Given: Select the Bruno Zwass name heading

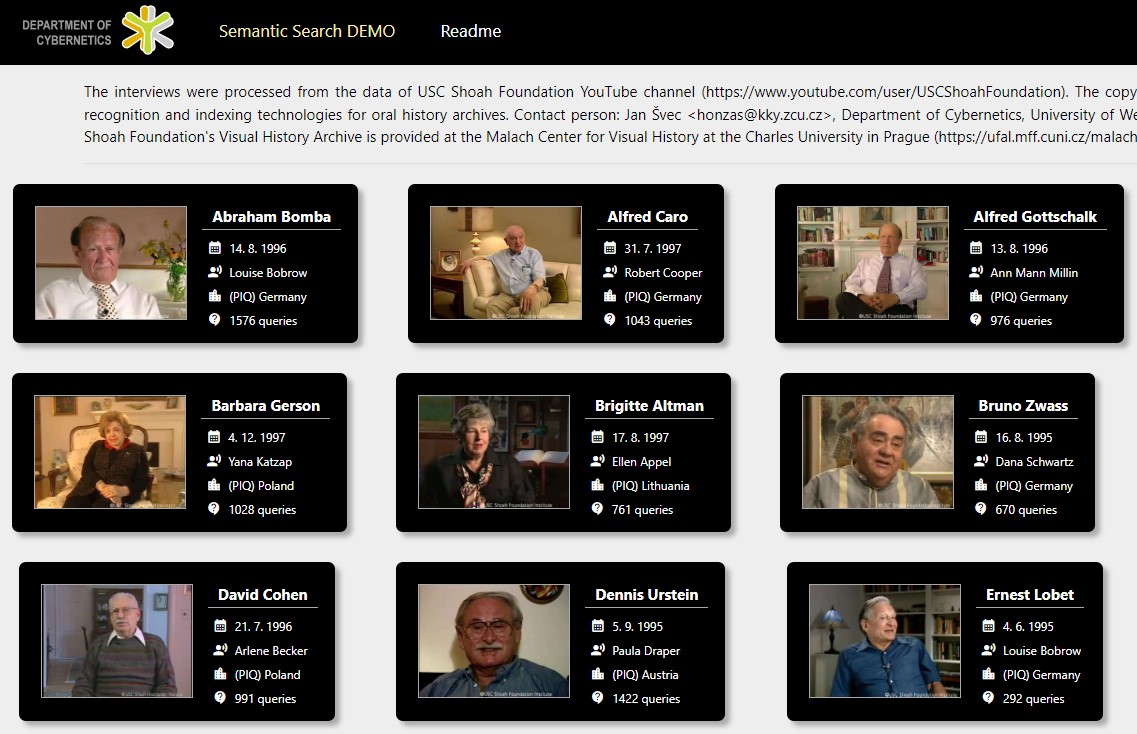Looking at the screenshot, I should pyautogui.click(x=1023, y=406).
